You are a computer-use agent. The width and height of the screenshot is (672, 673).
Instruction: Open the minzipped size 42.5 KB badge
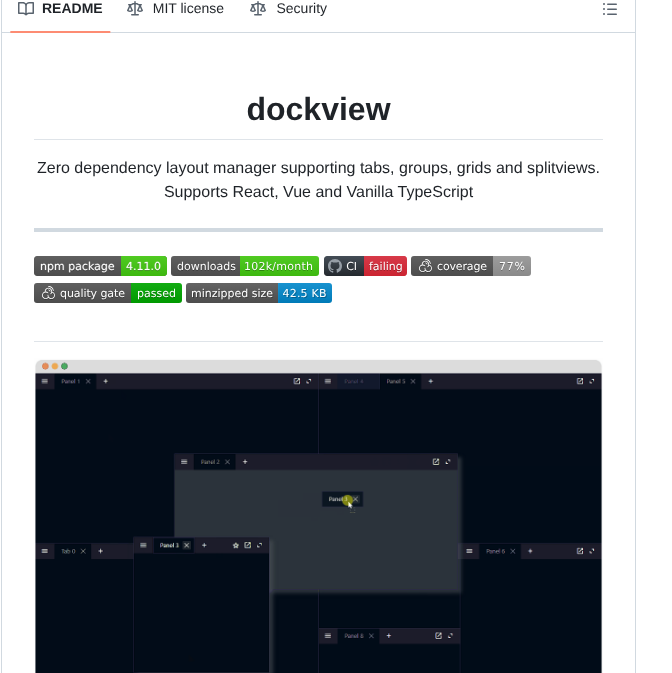(x=259, y=293)
